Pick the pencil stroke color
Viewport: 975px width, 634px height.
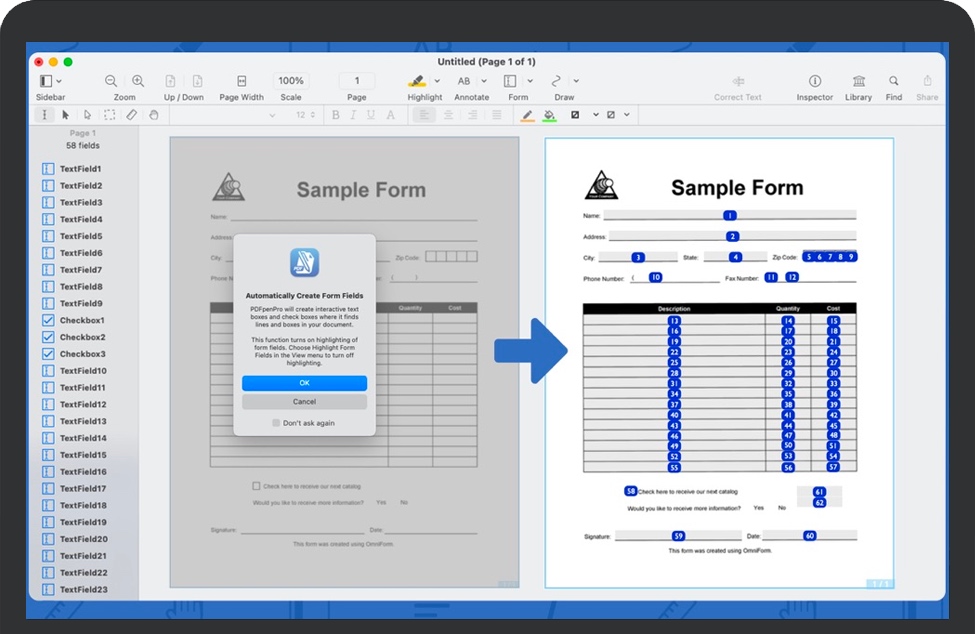click(x=527, y=116)
